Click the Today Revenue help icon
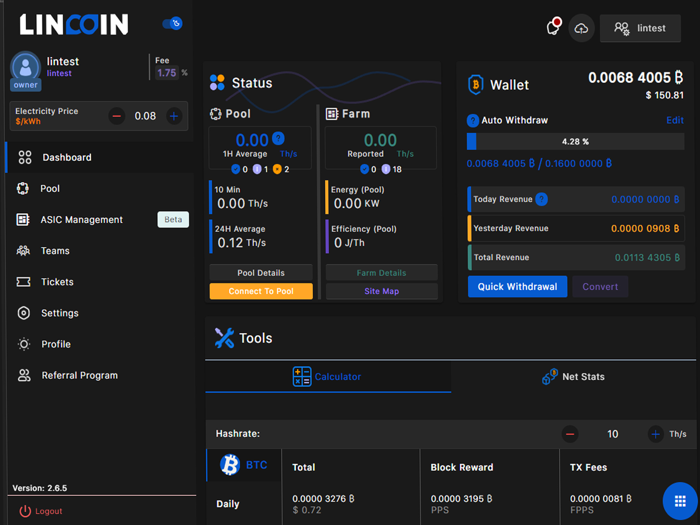The width and height of the screenshot is (700, 525). pyautogui.click(x=542, y=199)
